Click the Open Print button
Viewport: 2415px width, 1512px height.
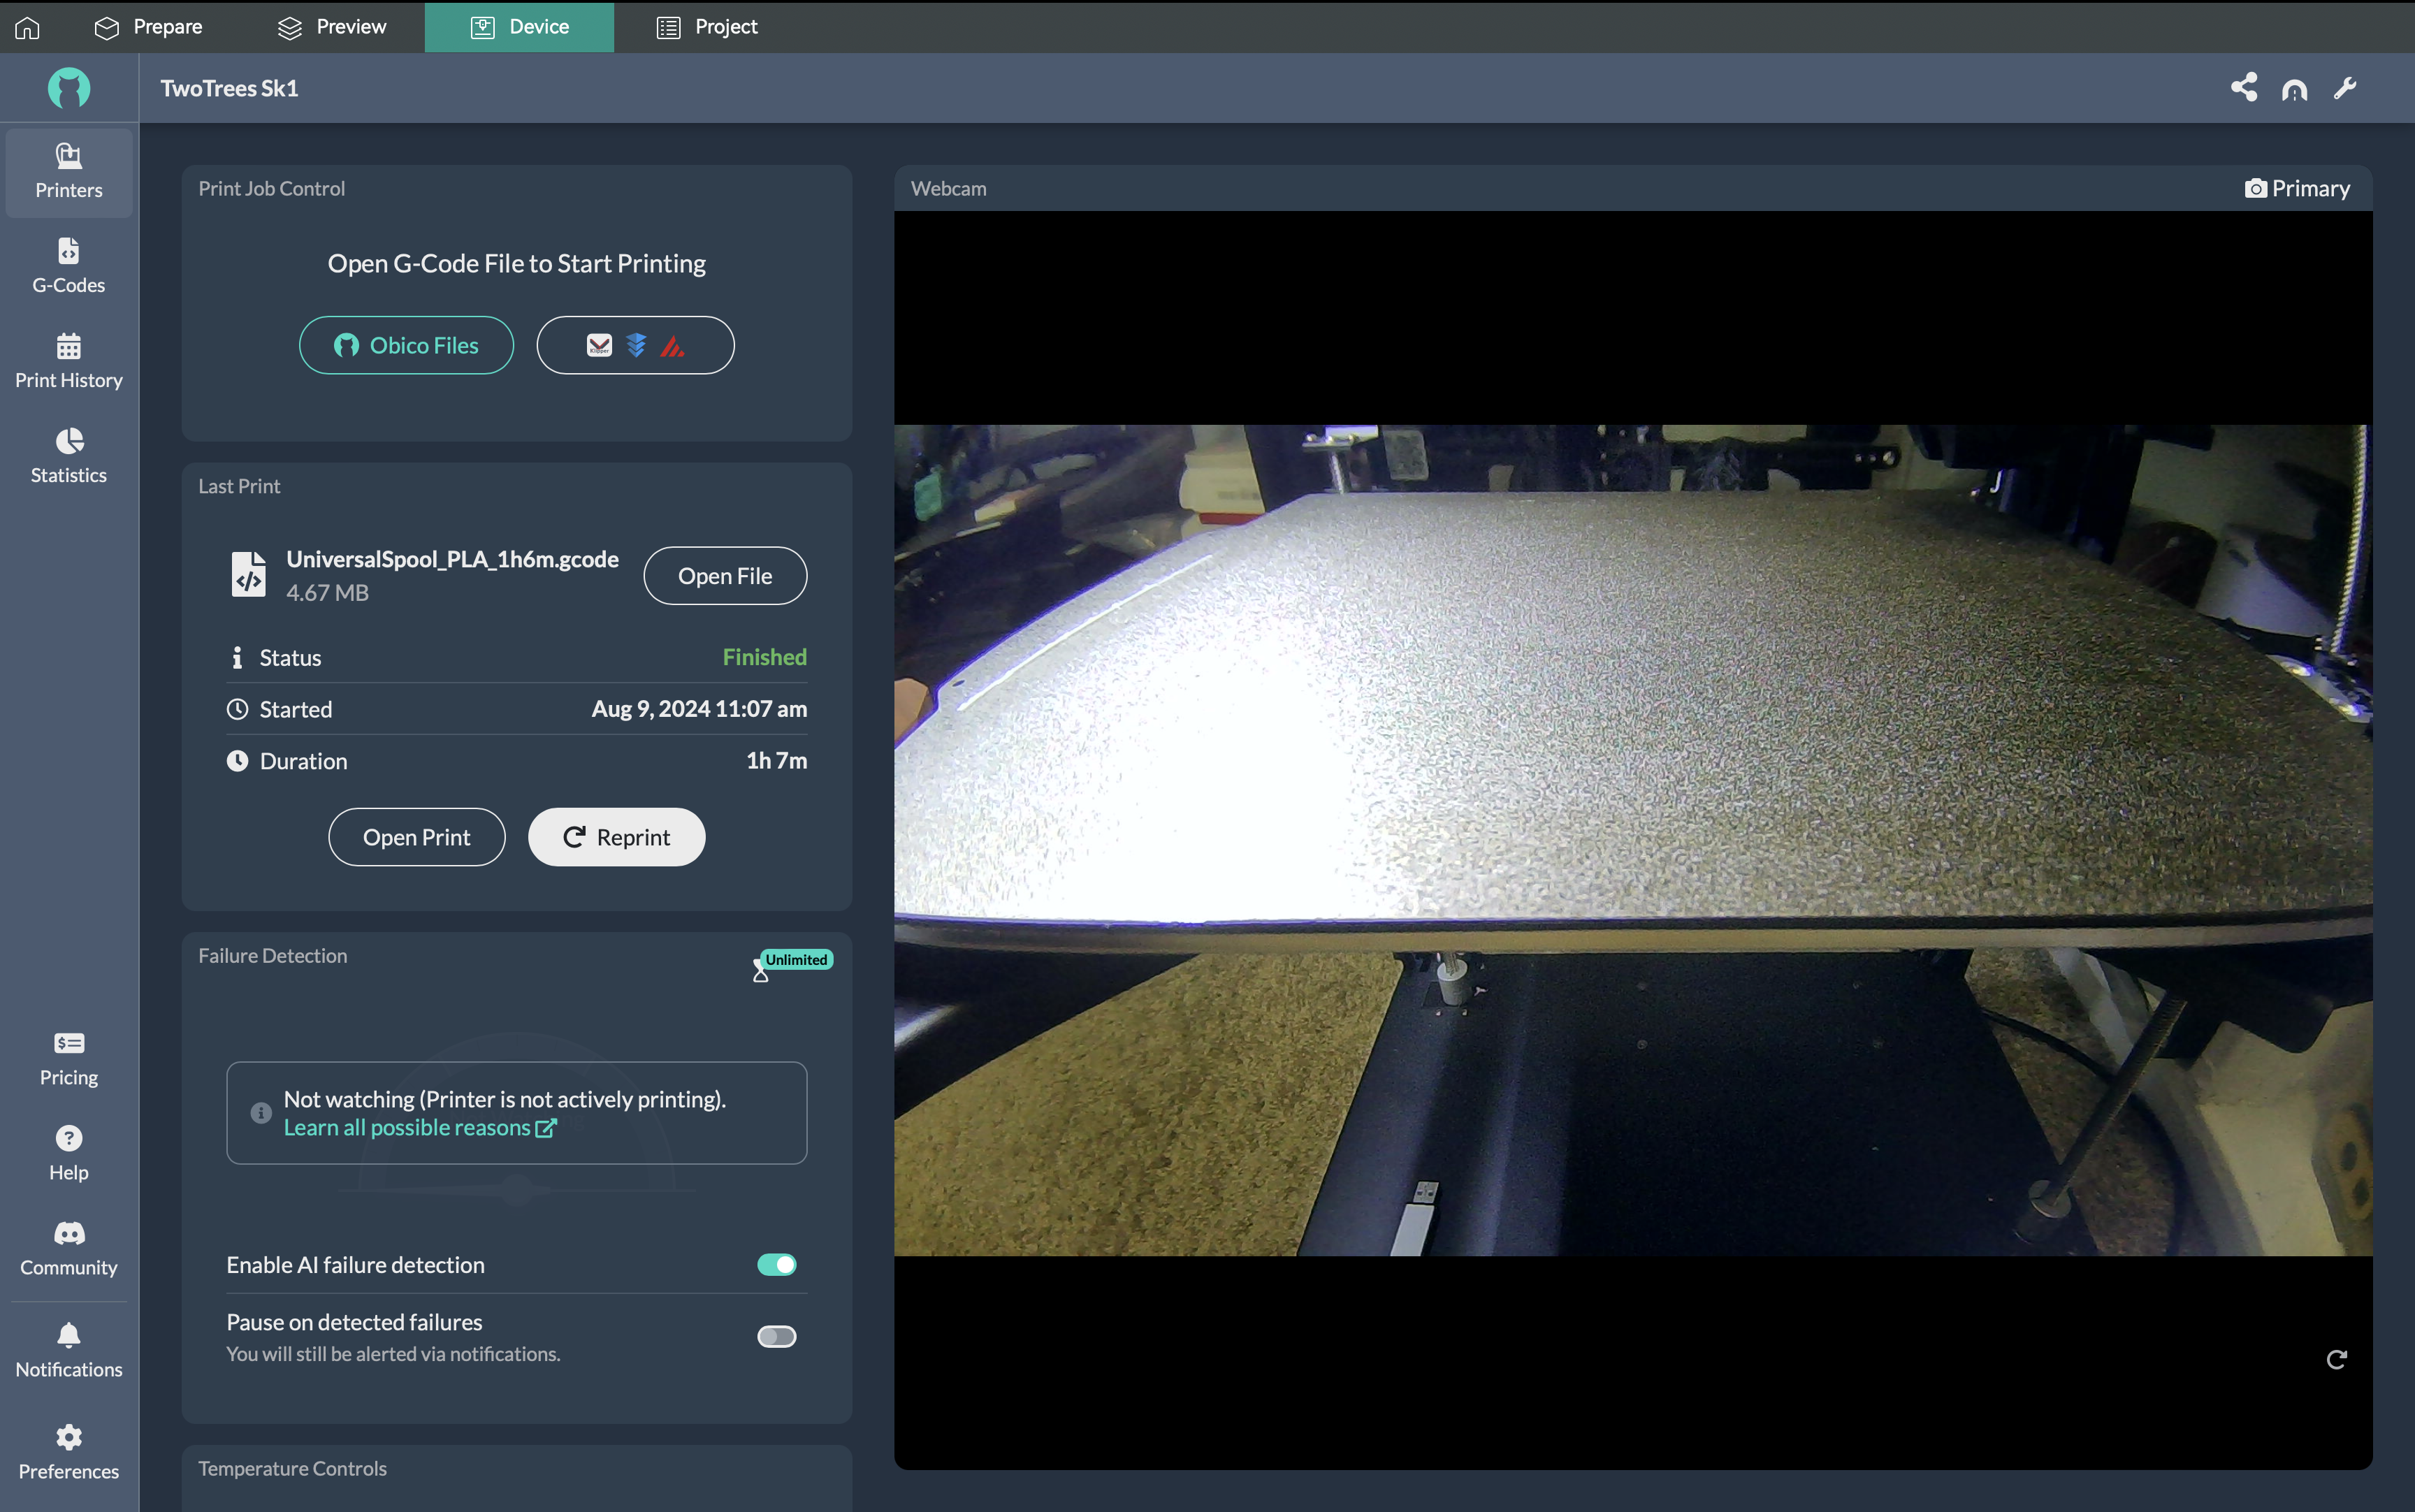tap(416, 837)
